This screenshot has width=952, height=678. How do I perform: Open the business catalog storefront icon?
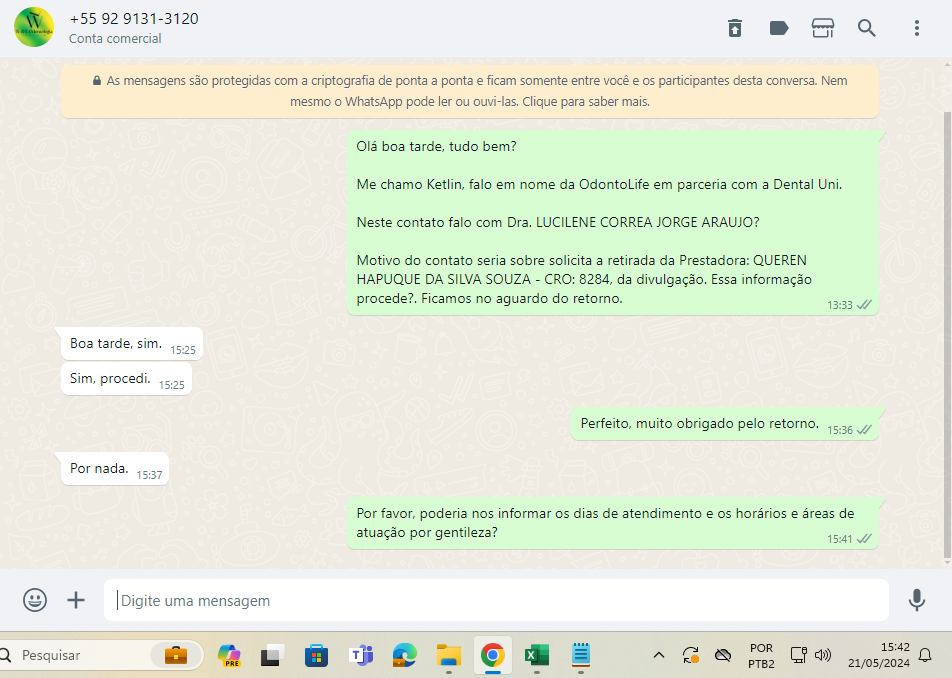tap(822, 28)
